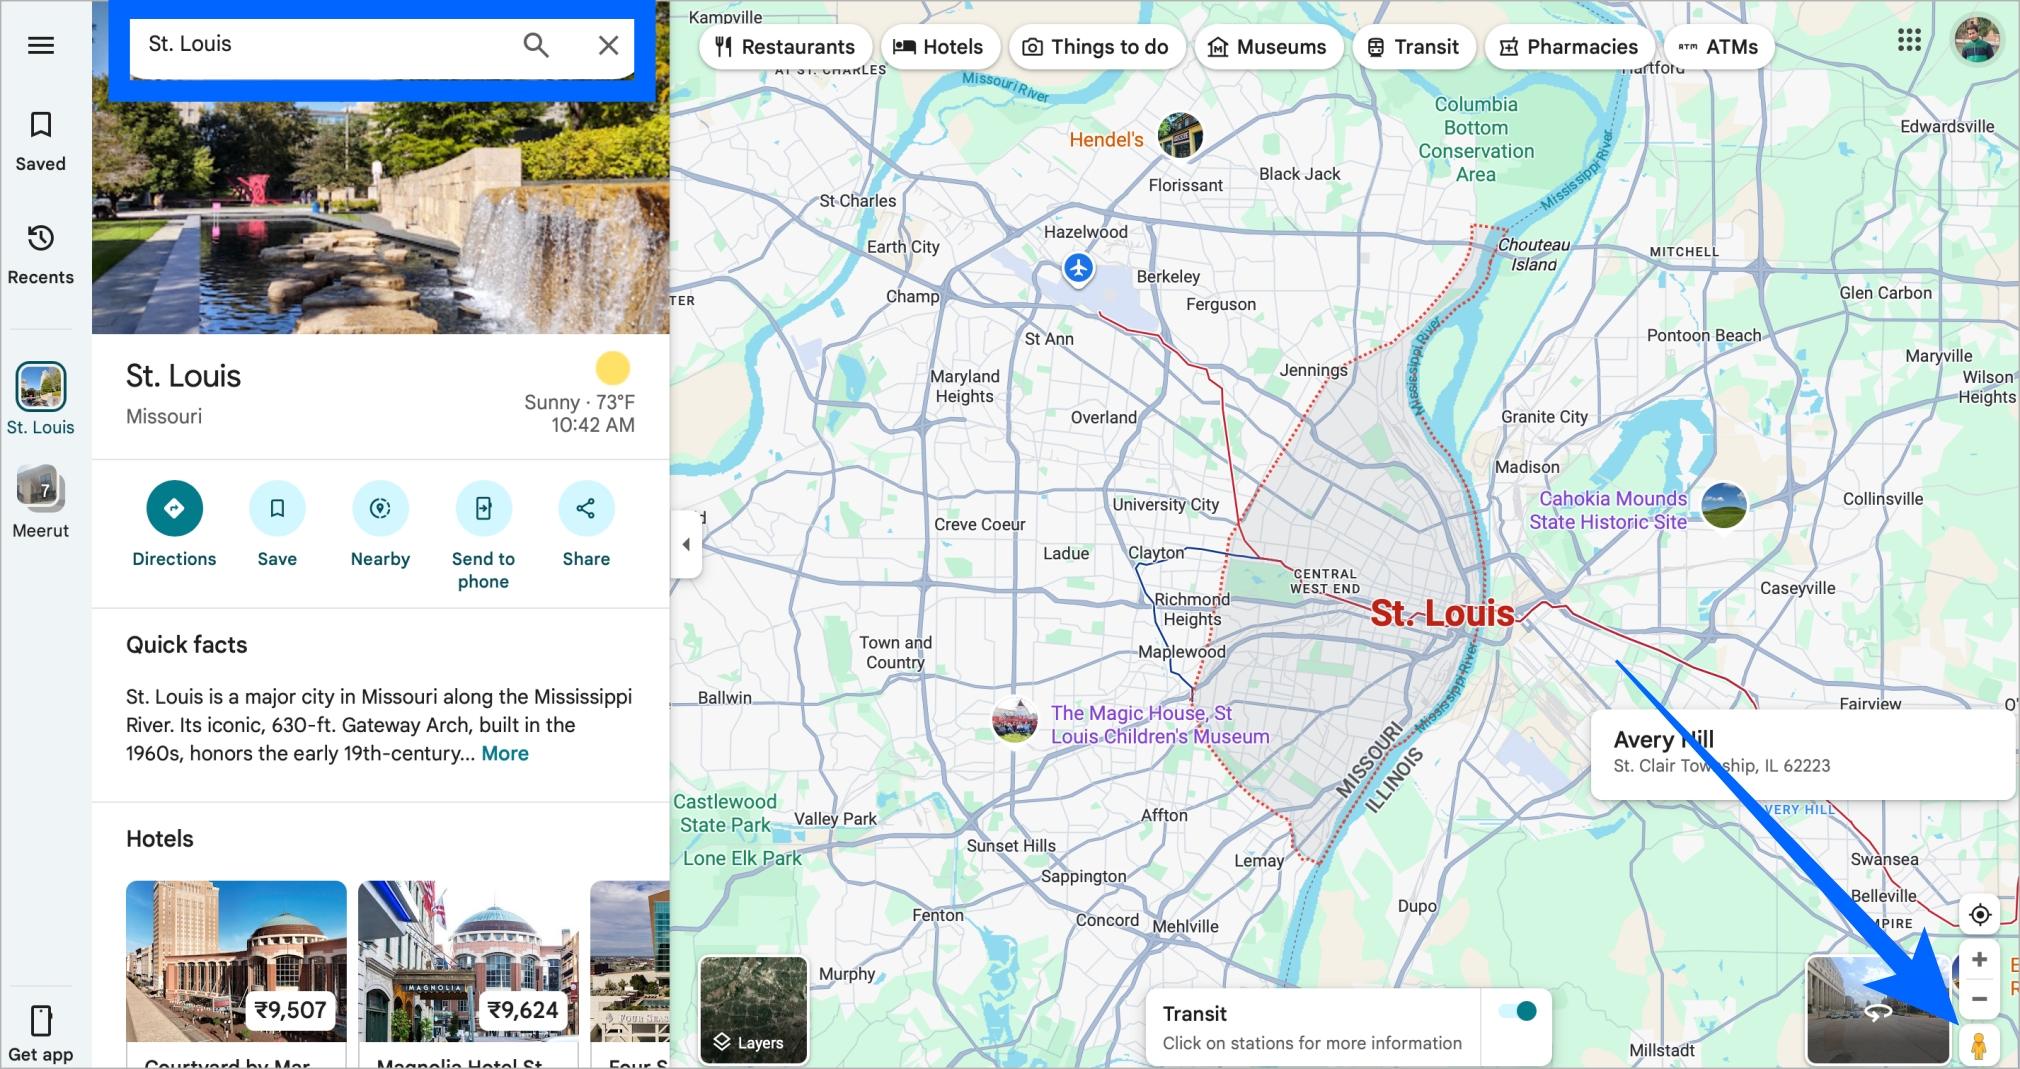Turn off the Transit layer toggle
Viewport: 2020px width, 1069px height.
tap(1518, 1011)
